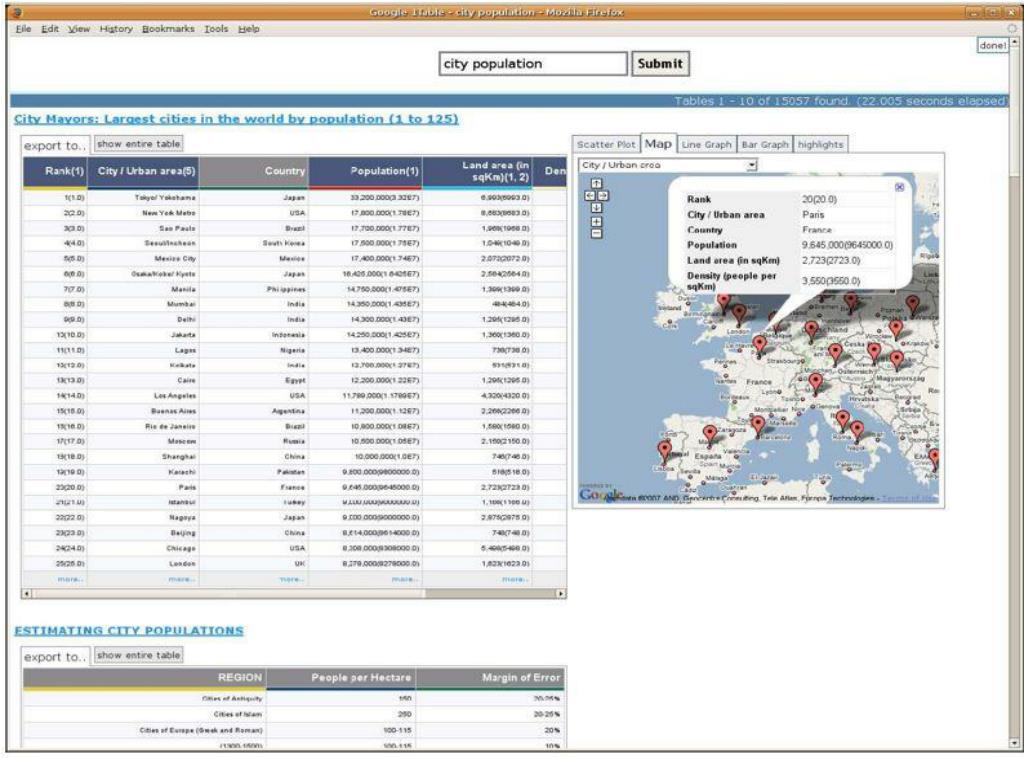The width and height of the screenshot is (1024, 768).
Task: Click the table's horizontal scrollbar thumb
Action: pyautogui.click(x=229, y=594)
